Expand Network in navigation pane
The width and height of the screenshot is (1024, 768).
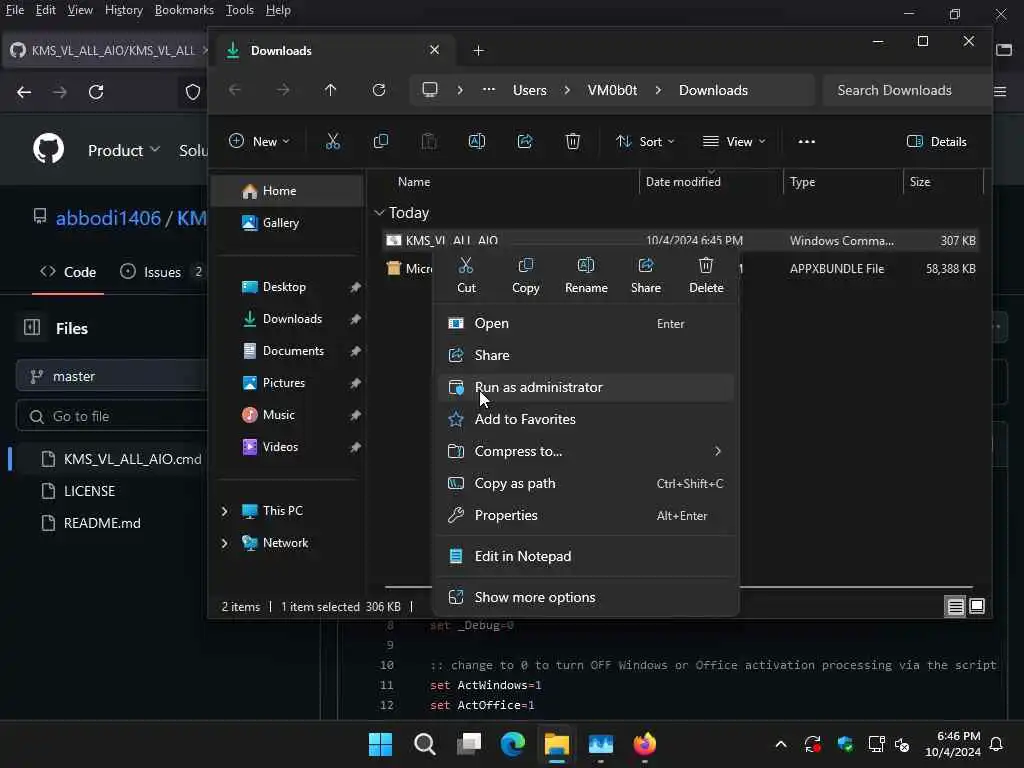[225, 543]
